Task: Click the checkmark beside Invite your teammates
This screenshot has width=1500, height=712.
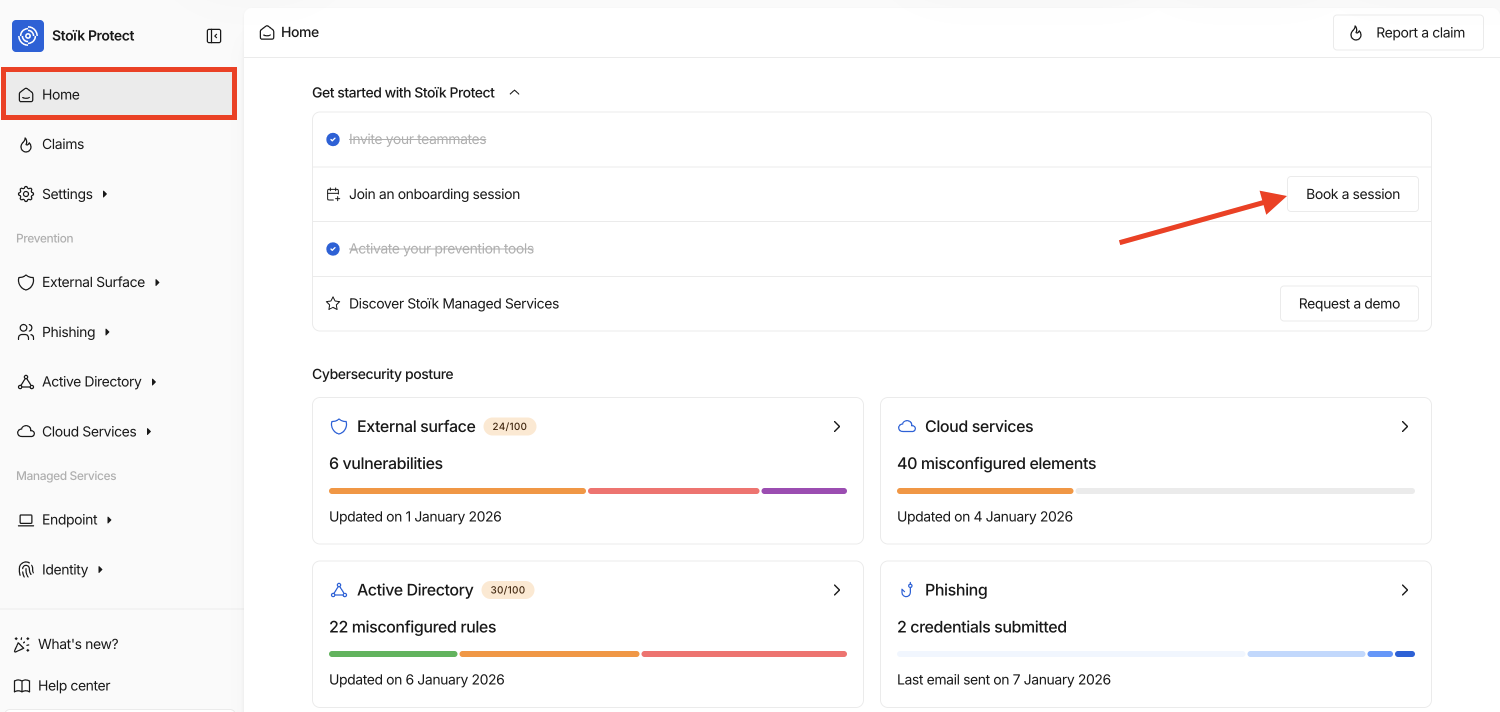Action: [x=333, y=140]
